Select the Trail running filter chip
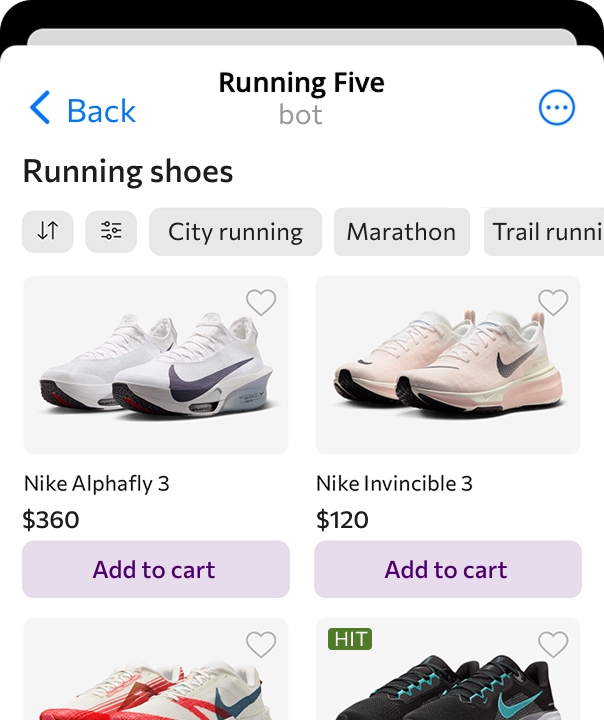 [x=545, y=232]
